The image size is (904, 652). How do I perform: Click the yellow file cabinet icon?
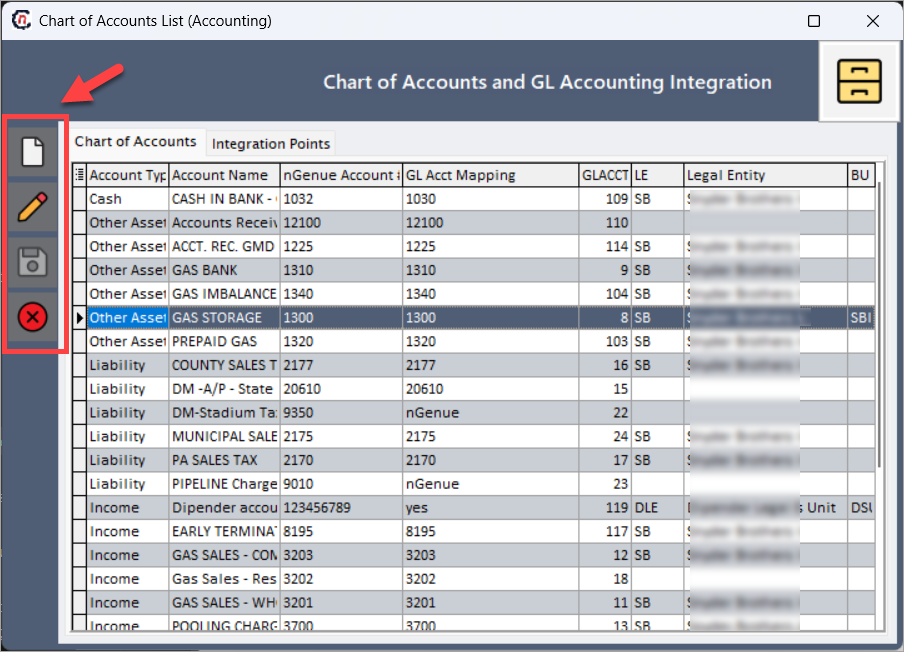click(x=859, y=81)
